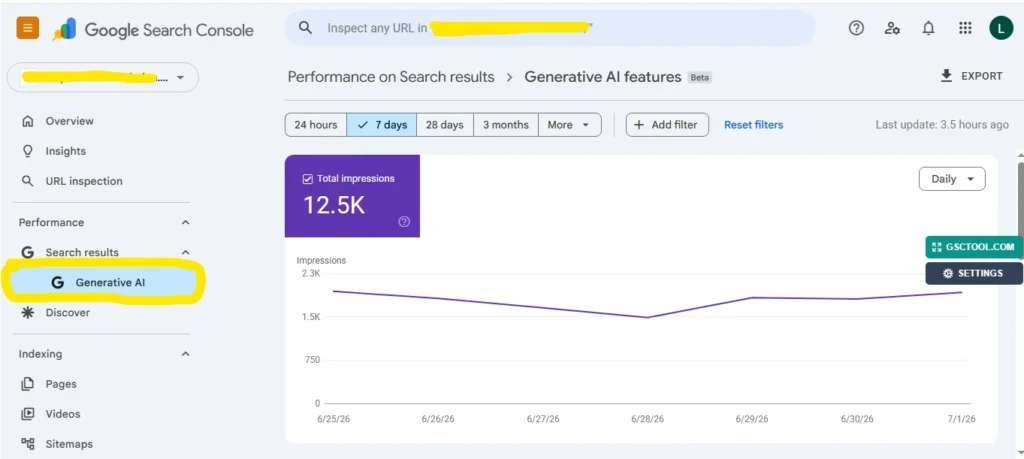Screen dimensions: 1024x459
Task: Collapse the Search results submenu chevron
Action: click(x=185, y=252)
